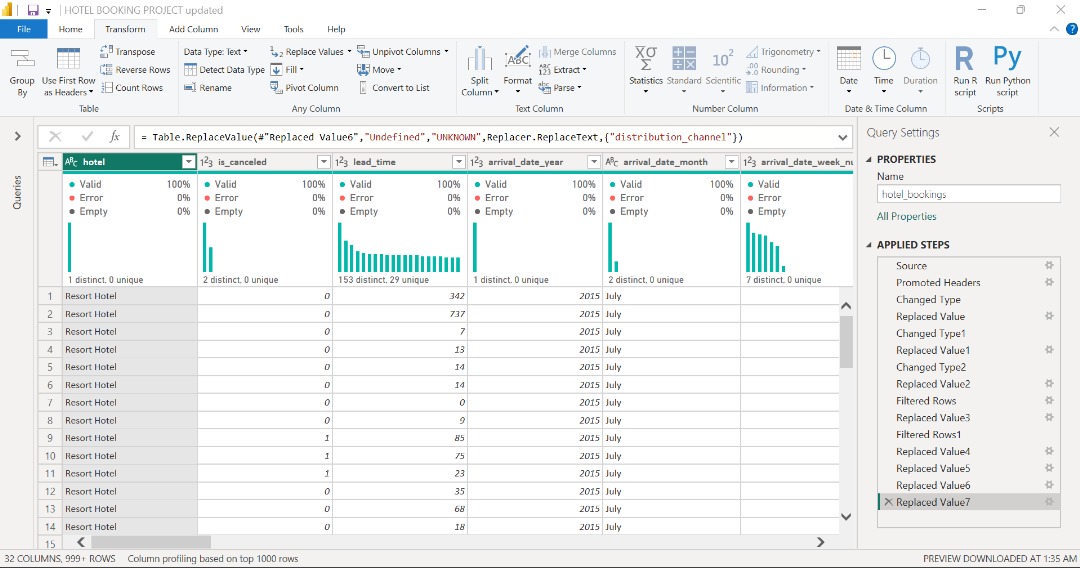Click the table menu icon in grid corner
This screenshot has width=1080, height=568.
coord(50,162)
